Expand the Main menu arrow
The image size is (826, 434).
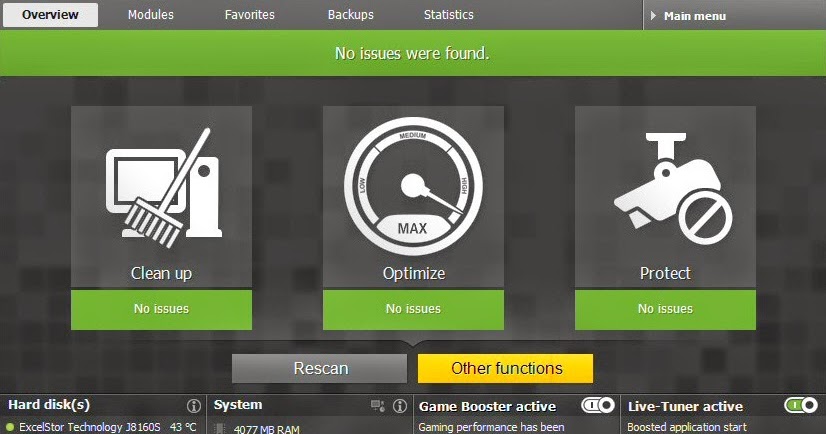653,16
